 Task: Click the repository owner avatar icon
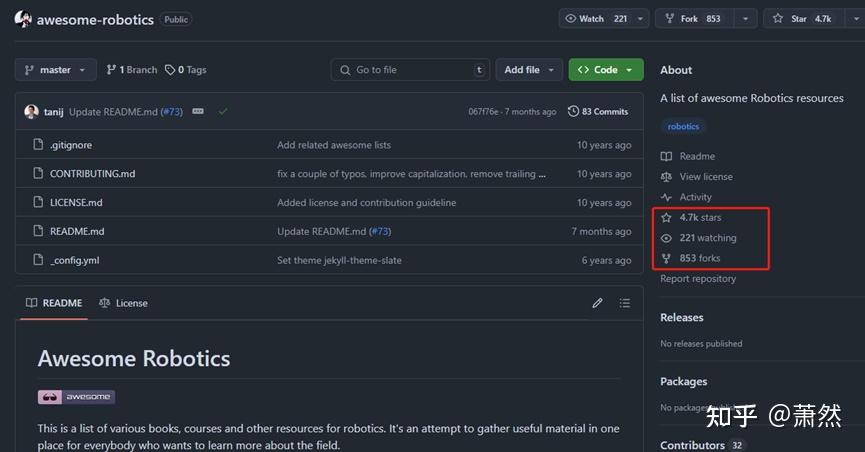[x=23, y=19]
